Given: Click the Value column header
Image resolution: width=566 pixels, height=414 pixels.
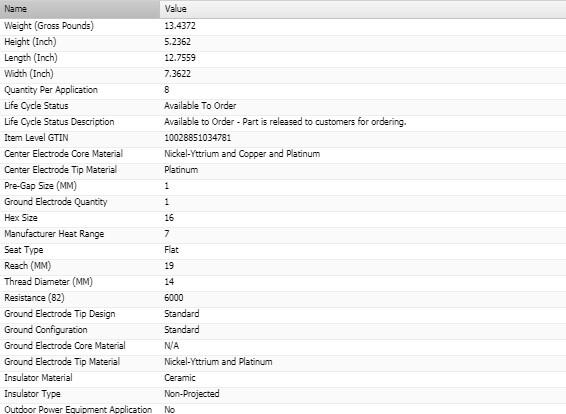Looking at the screenshot, I should pyautogui.click(x=363, y=9).
